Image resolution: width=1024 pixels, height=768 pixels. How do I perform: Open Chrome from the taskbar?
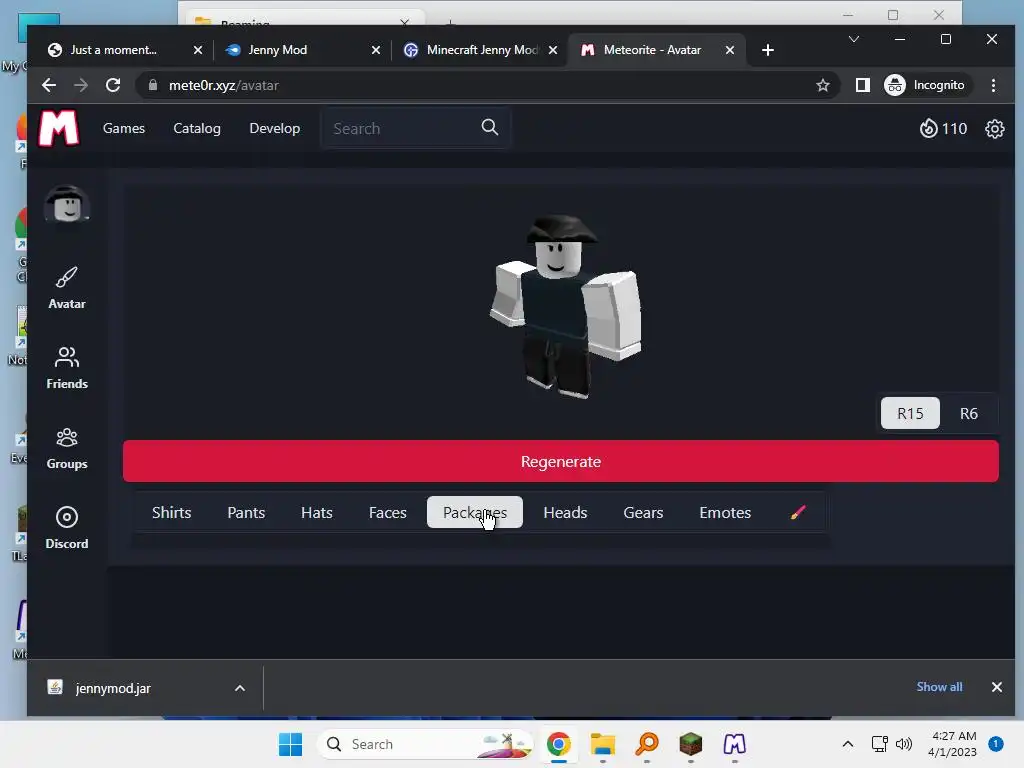point(559,744)
